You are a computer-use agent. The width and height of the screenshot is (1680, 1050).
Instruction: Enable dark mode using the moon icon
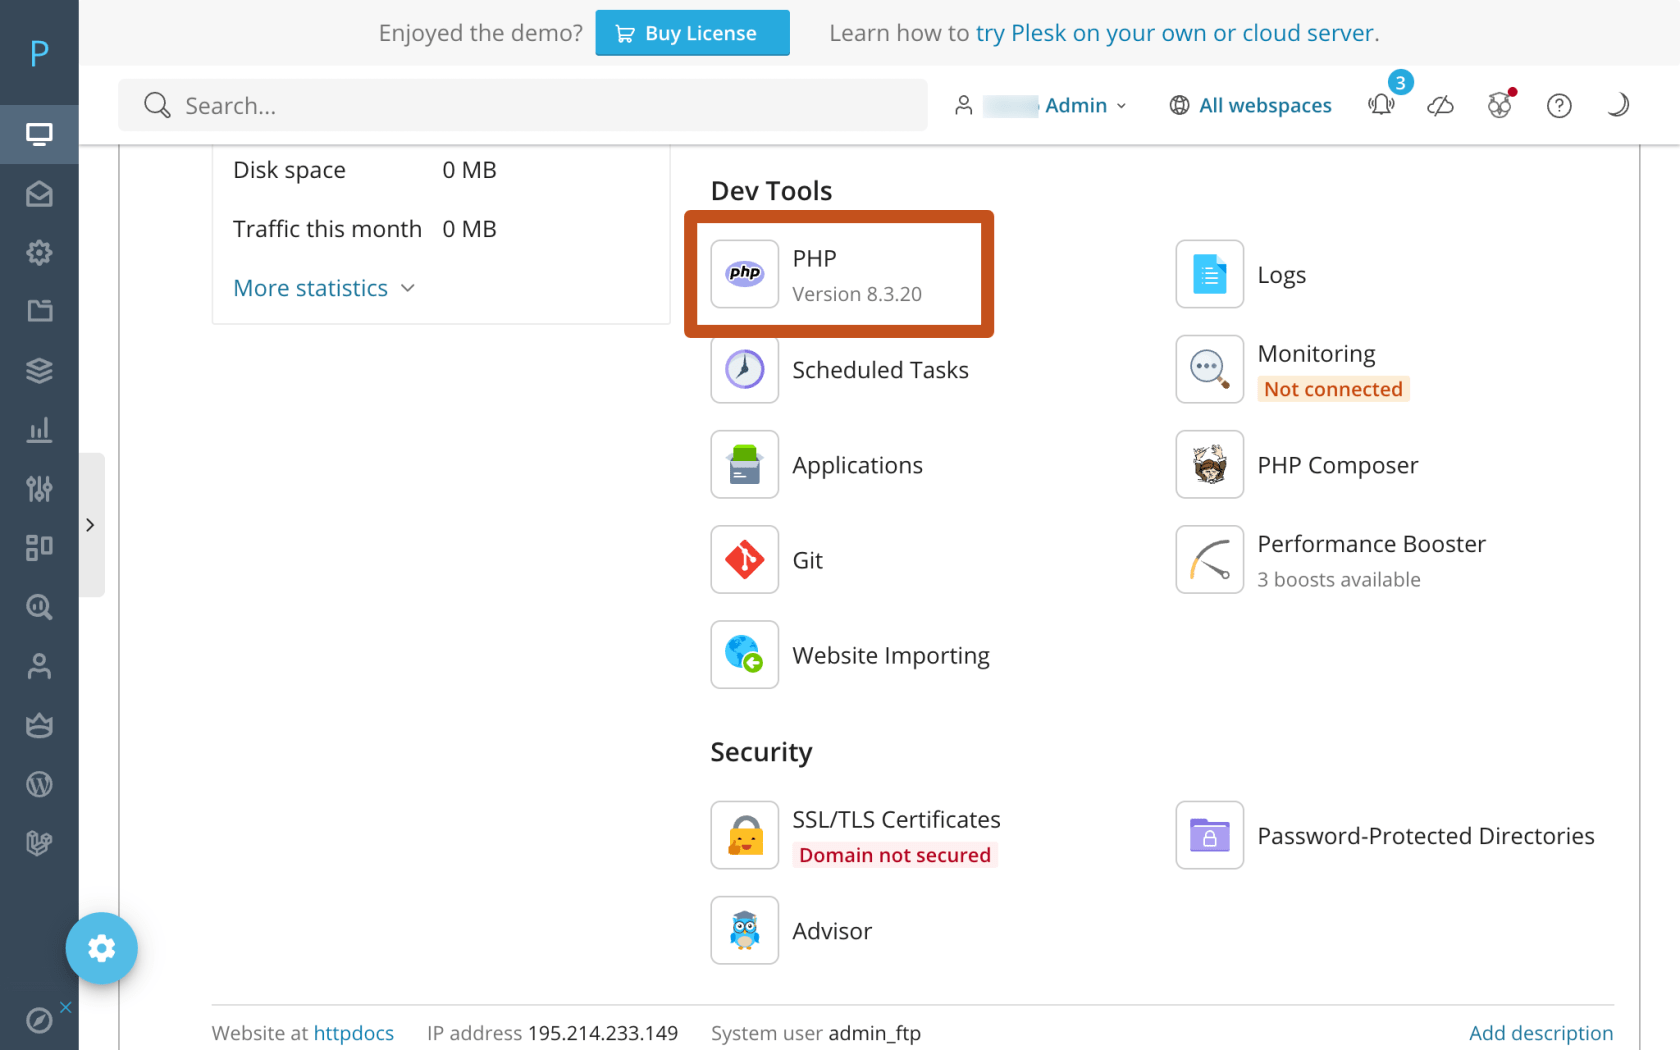[1618, 105]
